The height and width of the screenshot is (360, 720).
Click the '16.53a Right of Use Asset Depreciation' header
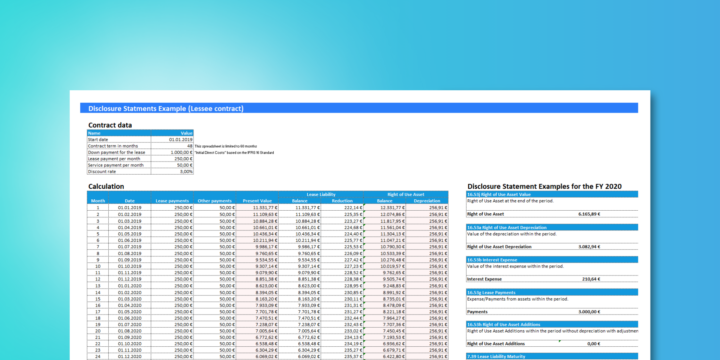click(x=552, y=227)
